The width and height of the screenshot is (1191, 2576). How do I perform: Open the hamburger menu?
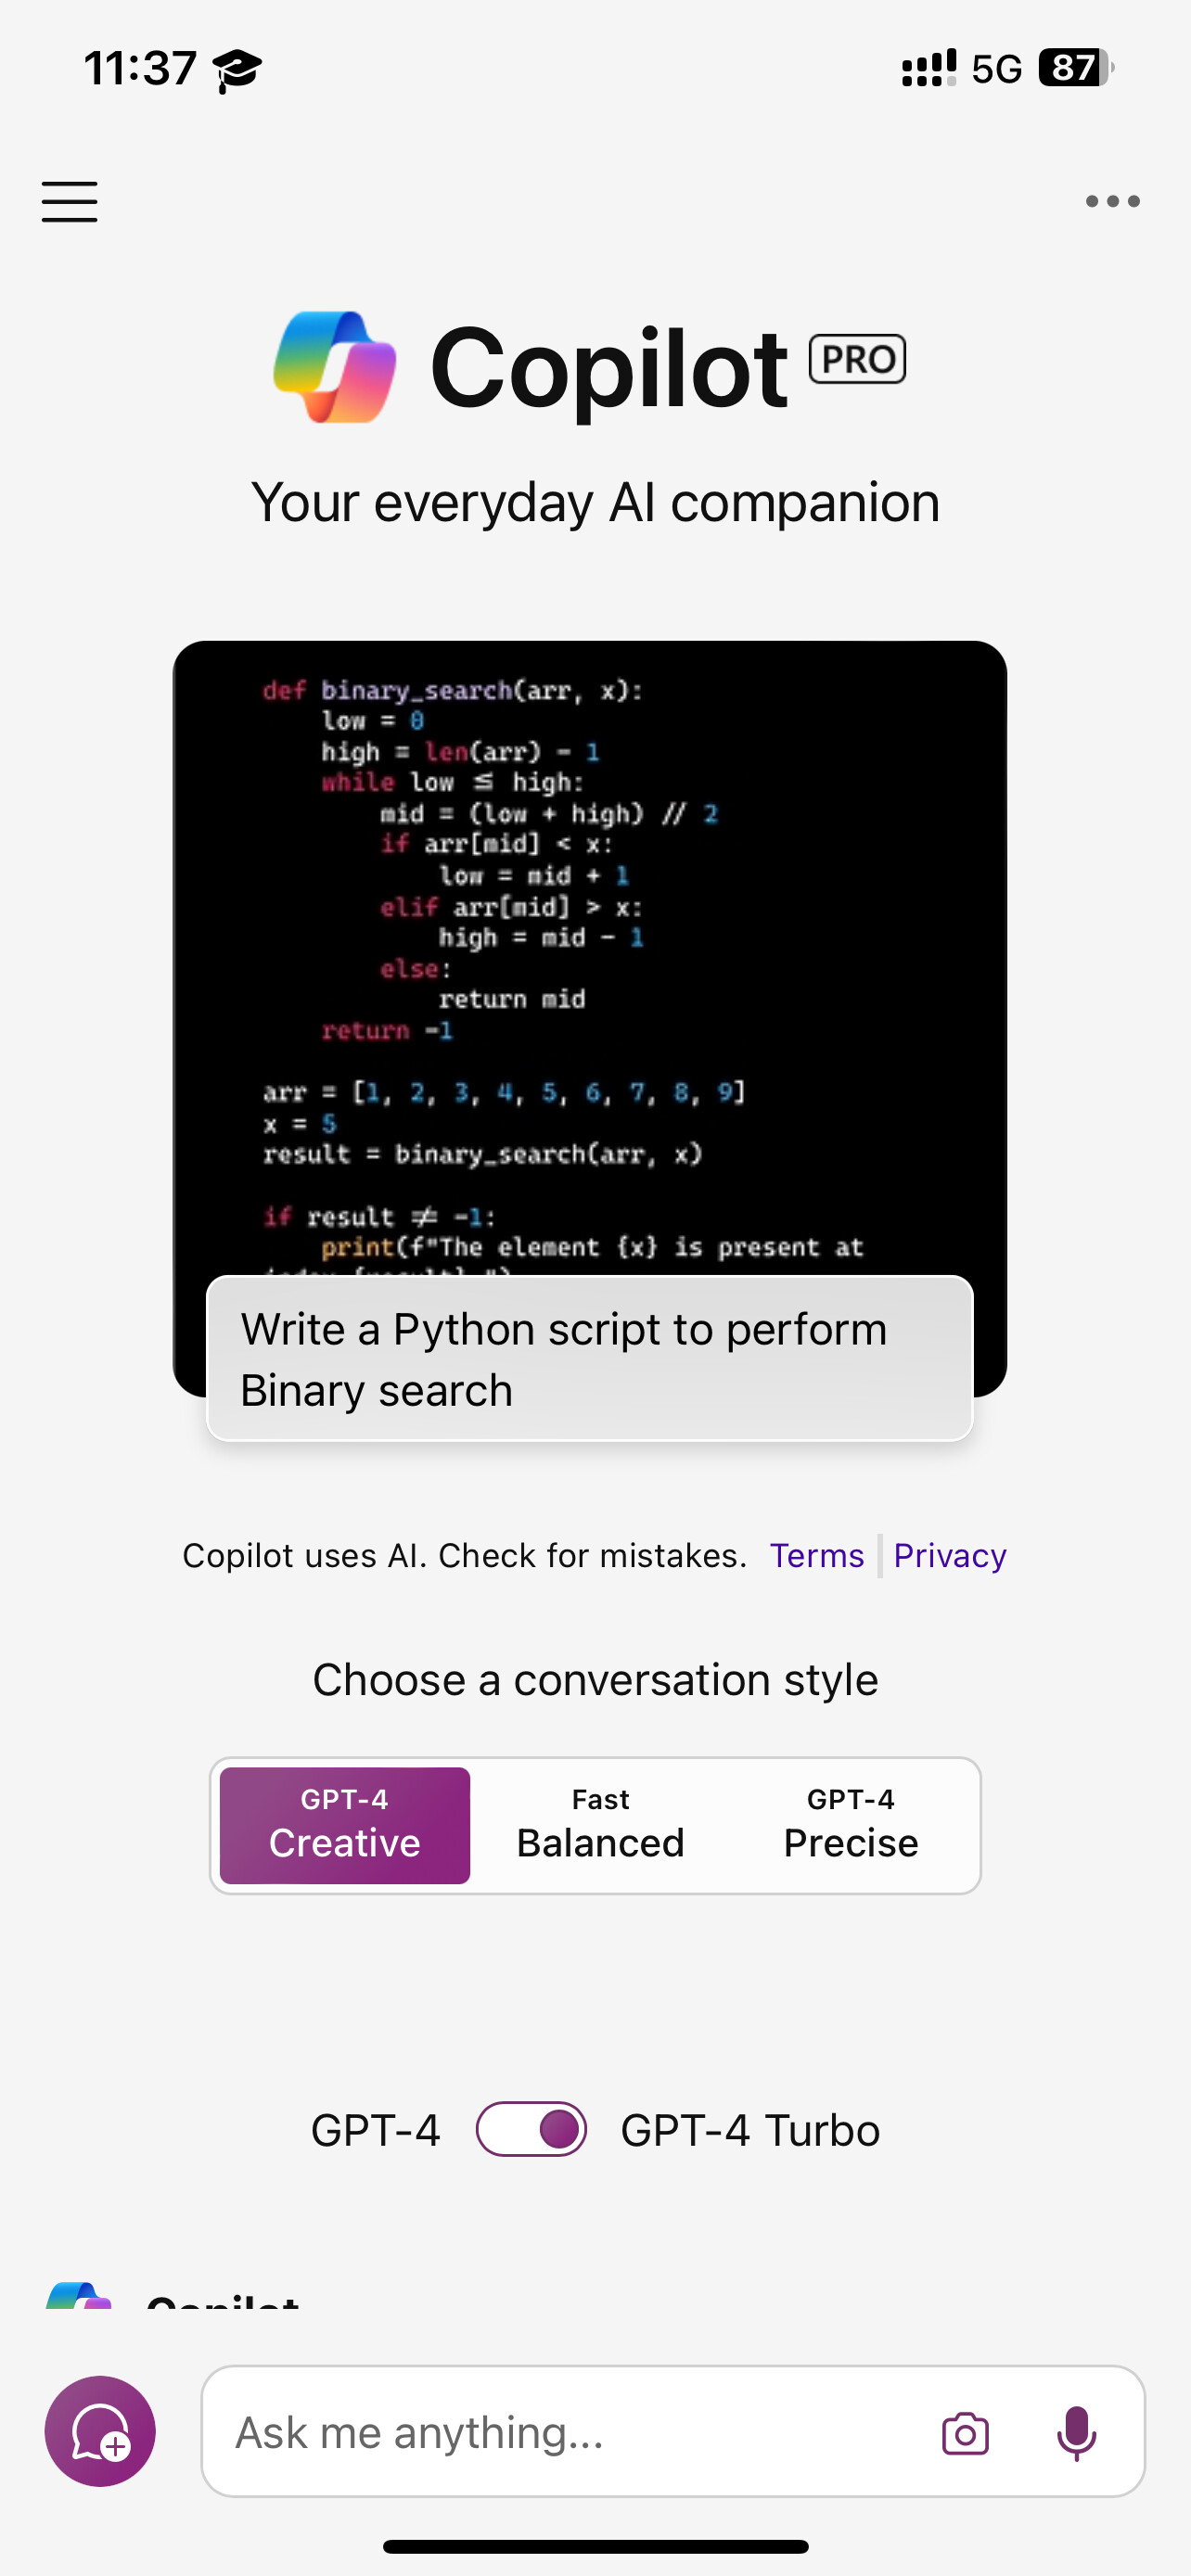tap(69, 201)
